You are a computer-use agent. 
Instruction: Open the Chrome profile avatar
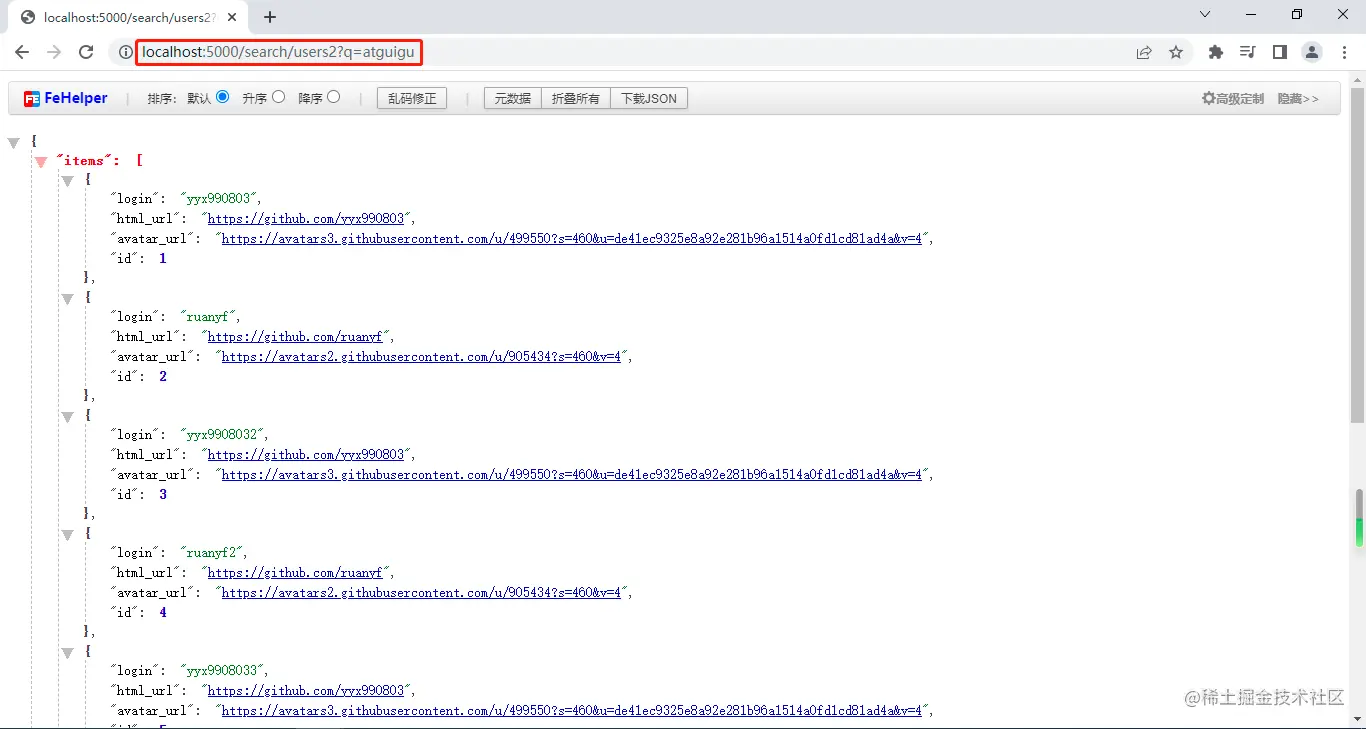tap(1312, 52)
